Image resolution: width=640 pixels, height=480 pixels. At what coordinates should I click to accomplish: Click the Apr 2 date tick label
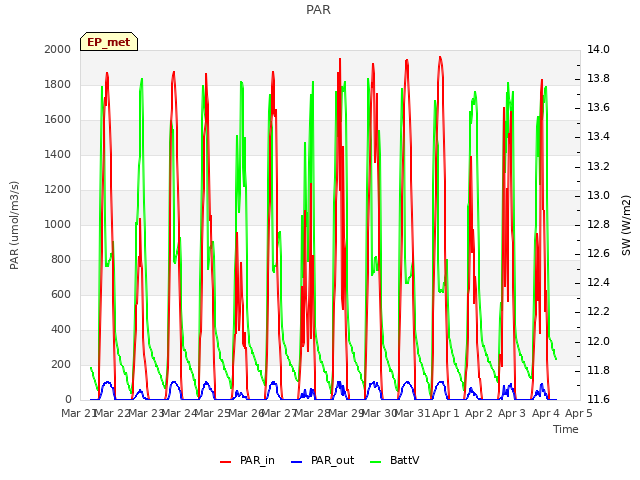(x=479, y=413)
